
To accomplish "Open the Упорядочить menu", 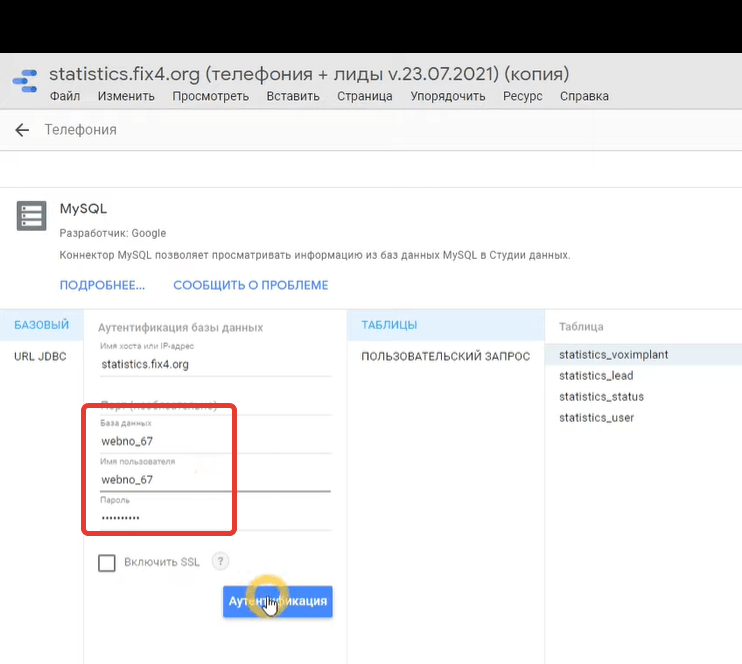I will [x=448, y=96].
